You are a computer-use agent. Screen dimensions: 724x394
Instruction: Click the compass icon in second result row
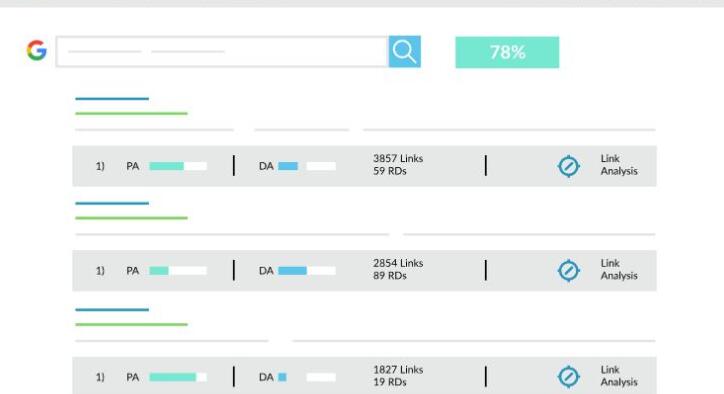click(568, 271)
